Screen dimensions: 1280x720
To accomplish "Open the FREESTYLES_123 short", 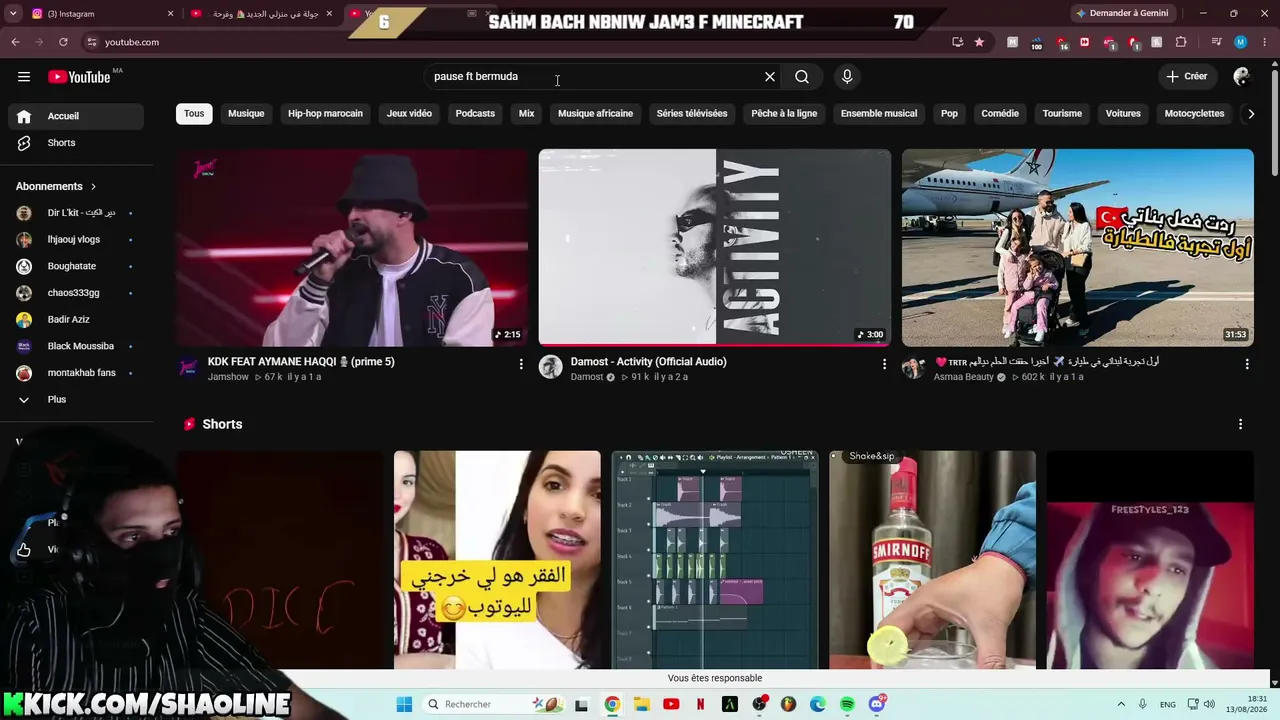I will [x=1150, y=560].
